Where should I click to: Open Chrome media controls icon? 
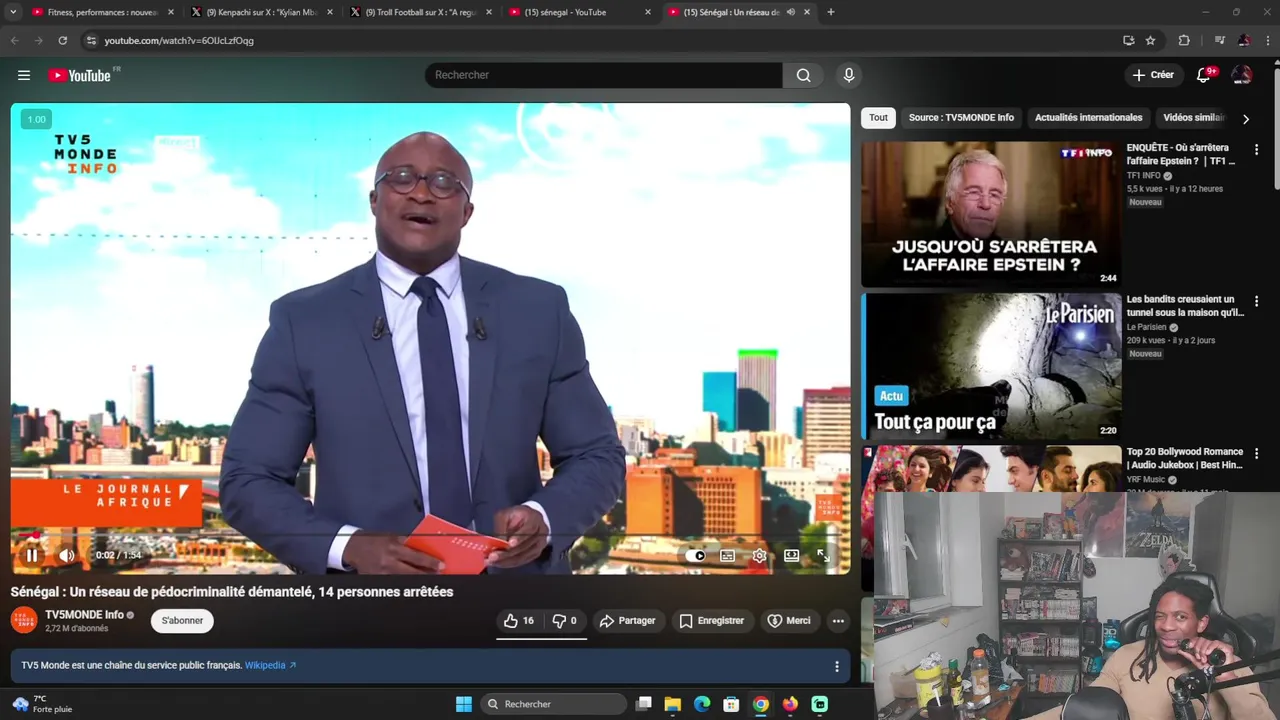pyautogui.click(x=1220, y=41)
